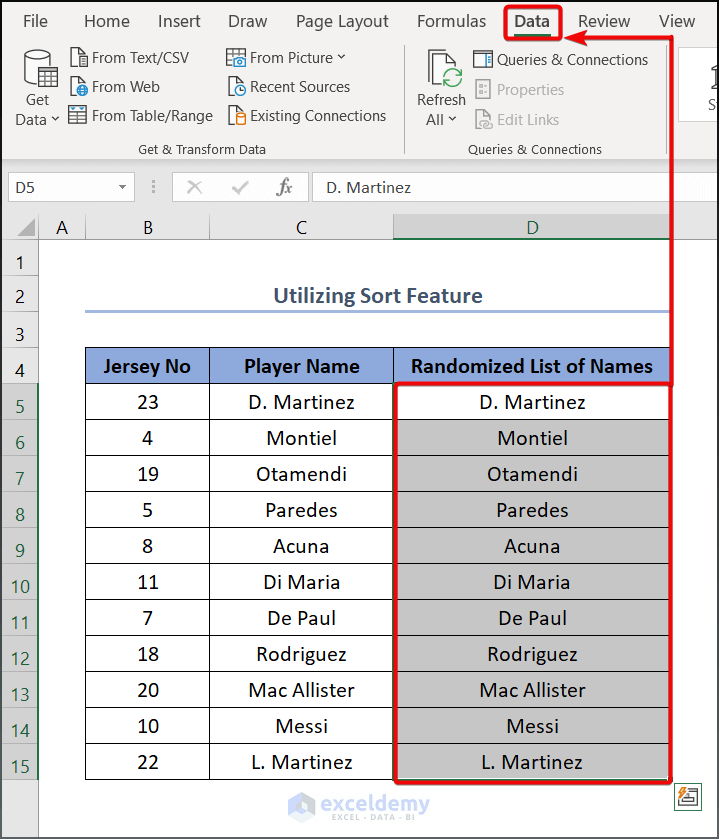This screenshot has height=839, width=719.
Task: Switch to the View tab
Action: click(x=677, y=21)
